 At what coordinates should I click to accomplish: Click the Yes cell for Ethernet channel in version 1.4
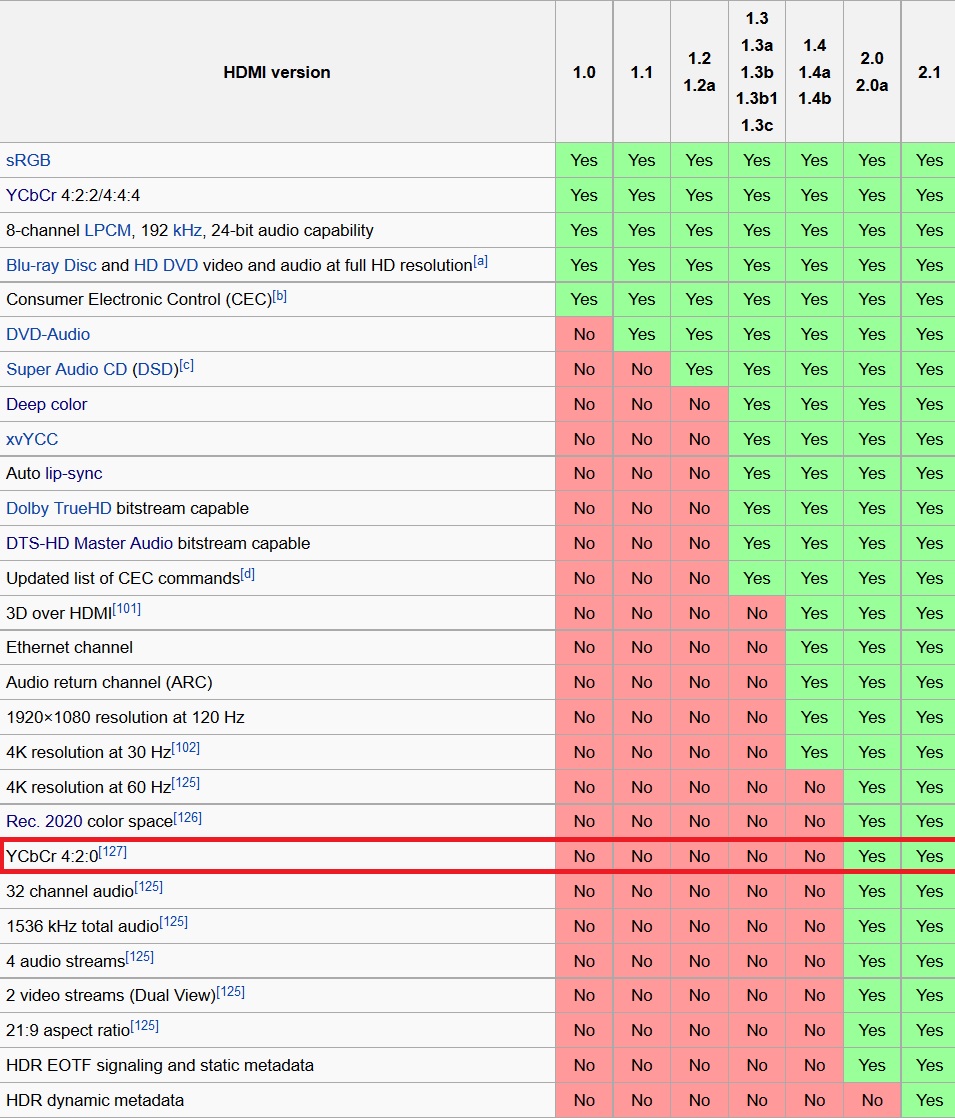click(x=814, y=647)
